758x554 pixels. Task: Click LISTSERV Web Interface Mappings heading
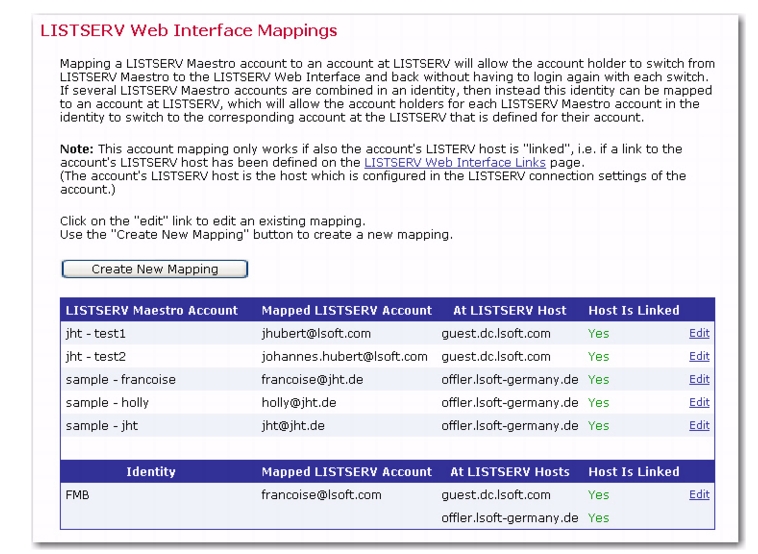point(189,30)
